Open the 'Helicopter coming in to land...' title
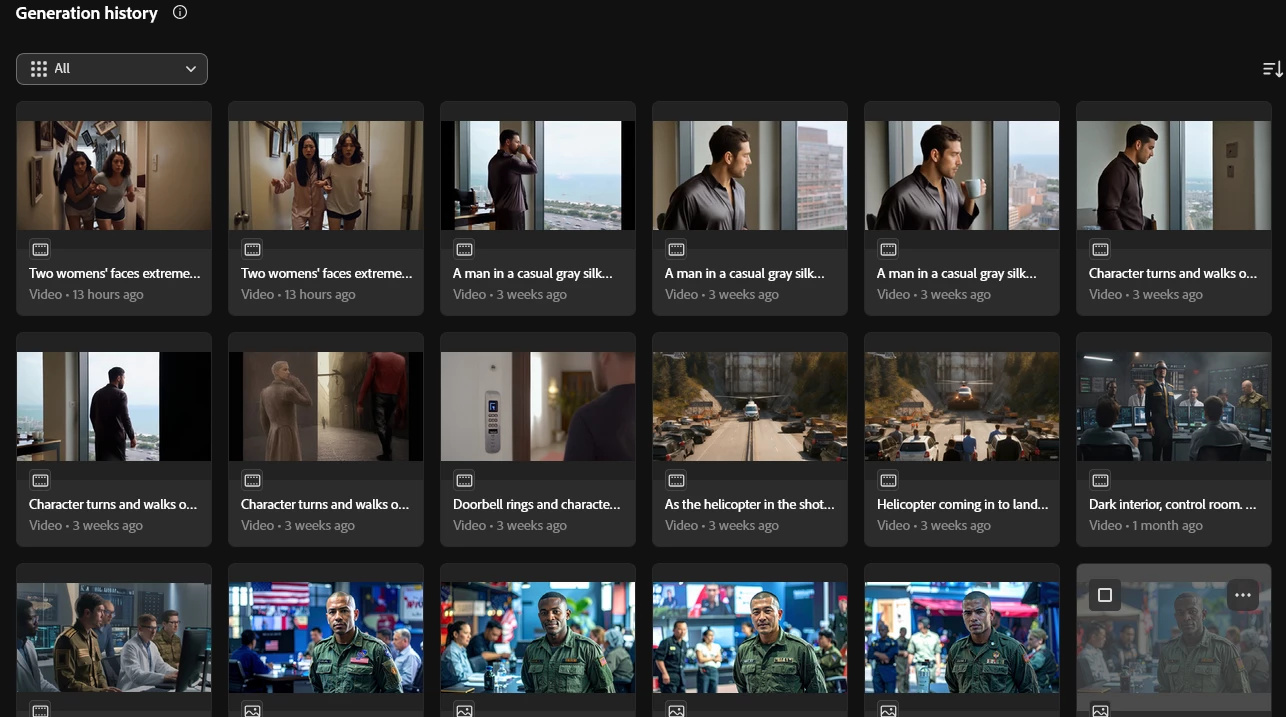 pyautogui.click(x=963, y=504)
